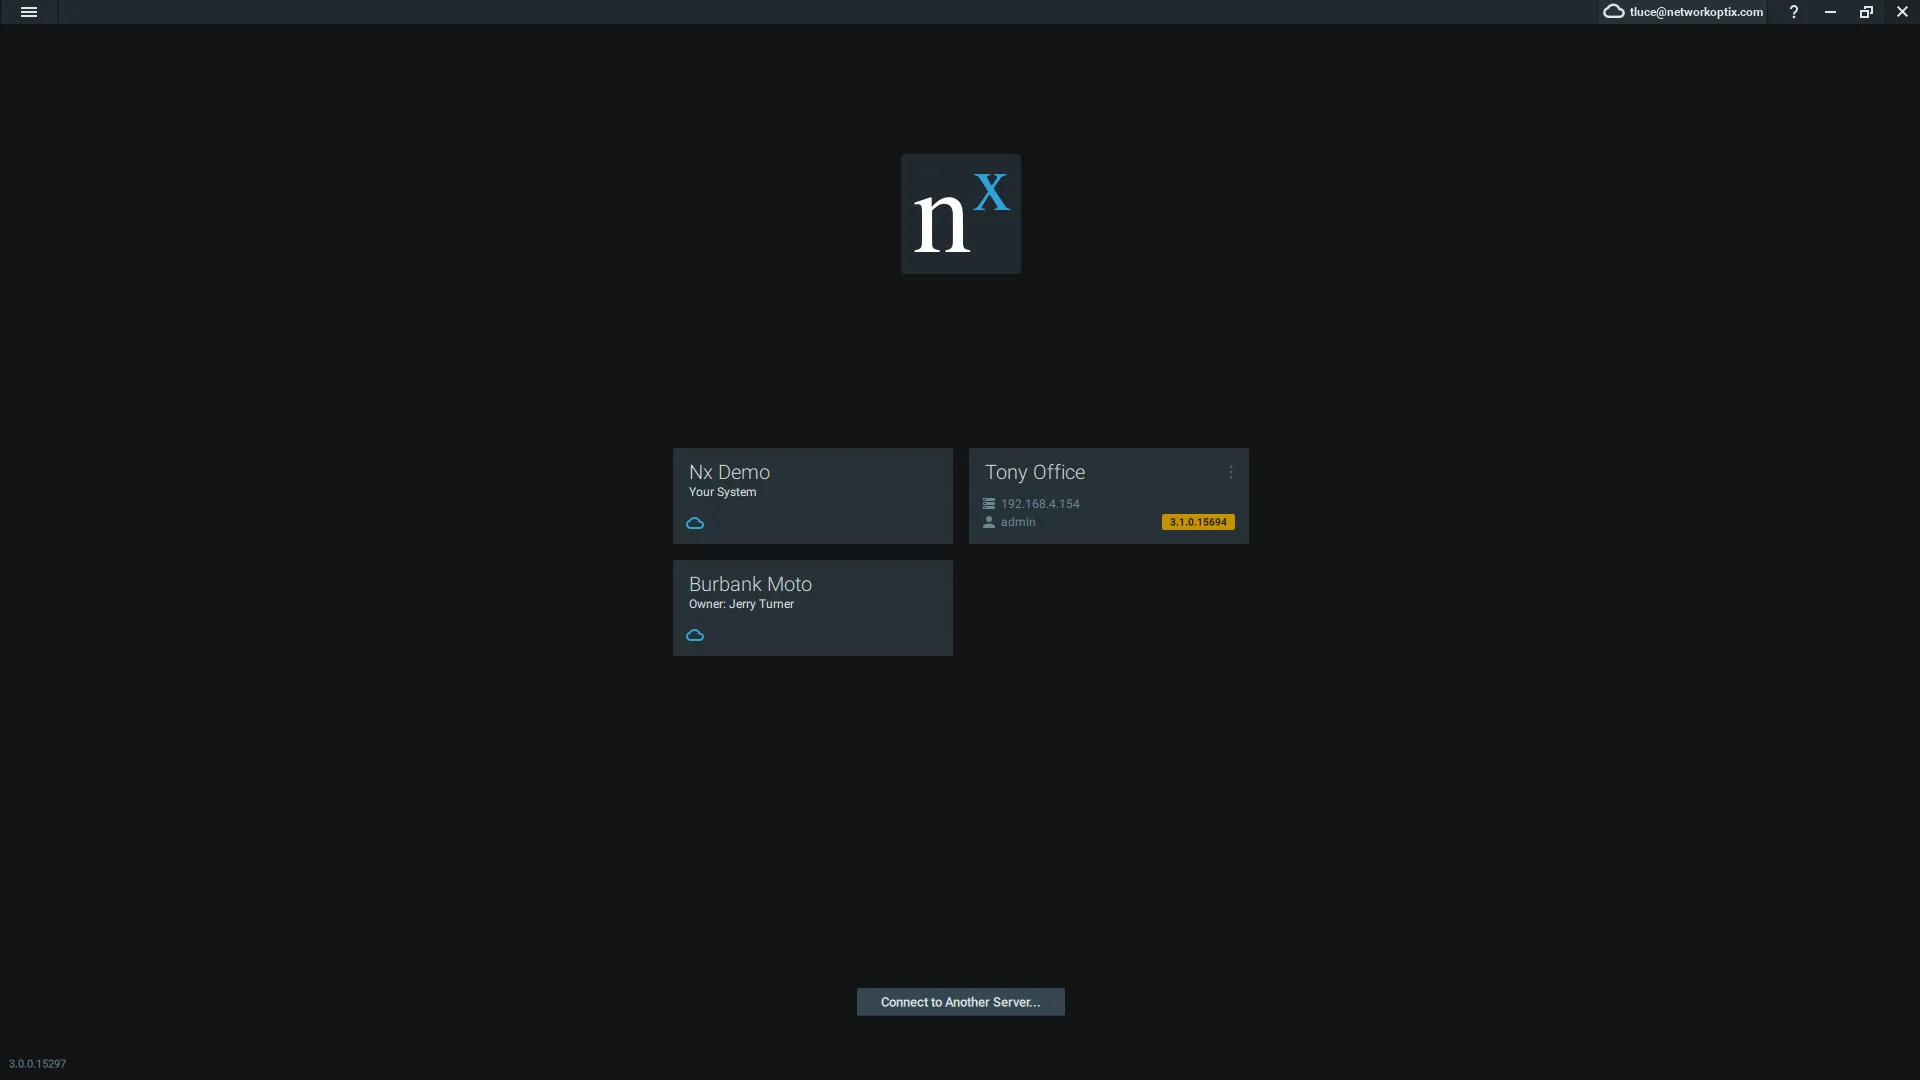Click the help question mark icon

pyautogui.click(x=1793, y=12)
